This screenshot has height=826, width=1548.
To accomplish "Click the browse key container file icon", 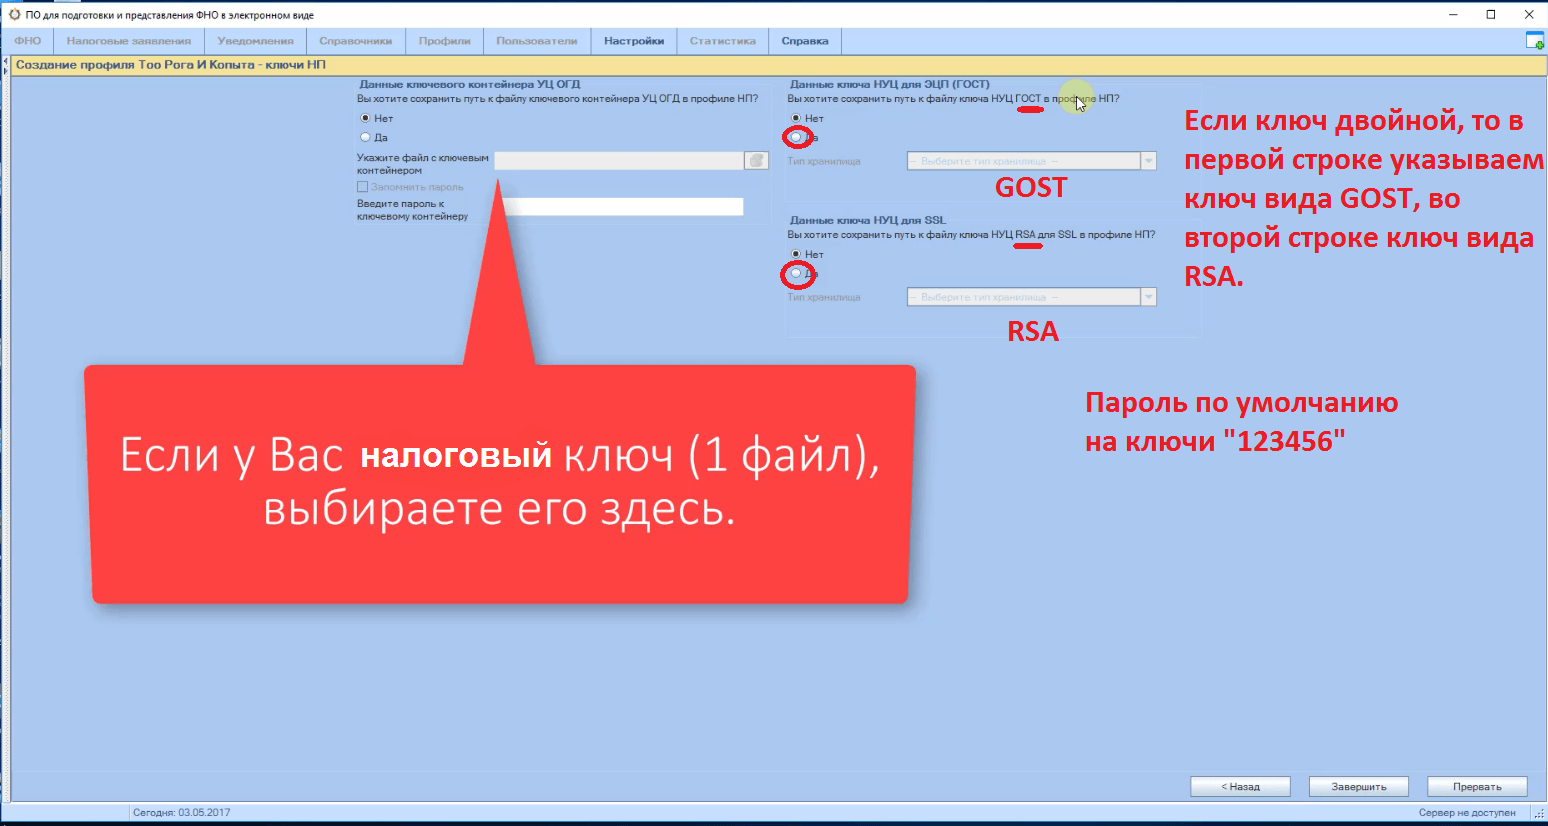I will (x=756, y=161).
